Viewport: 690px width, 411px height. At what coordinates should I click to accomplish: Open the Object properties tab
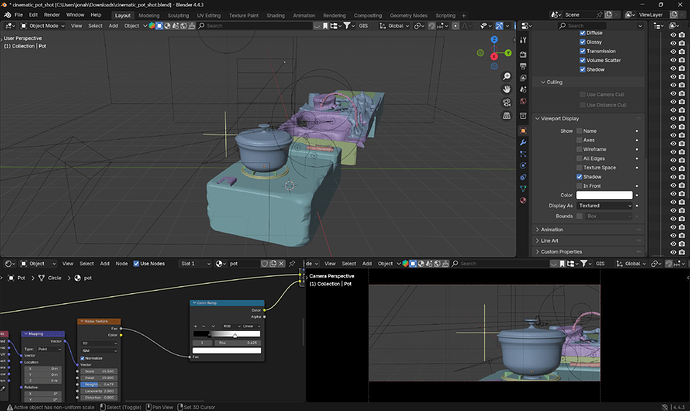523,131
